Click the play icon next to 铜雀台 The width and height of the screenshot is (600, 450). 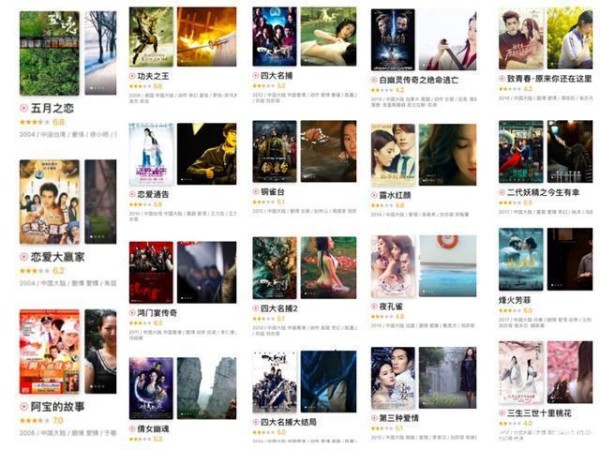click(256, 192)
